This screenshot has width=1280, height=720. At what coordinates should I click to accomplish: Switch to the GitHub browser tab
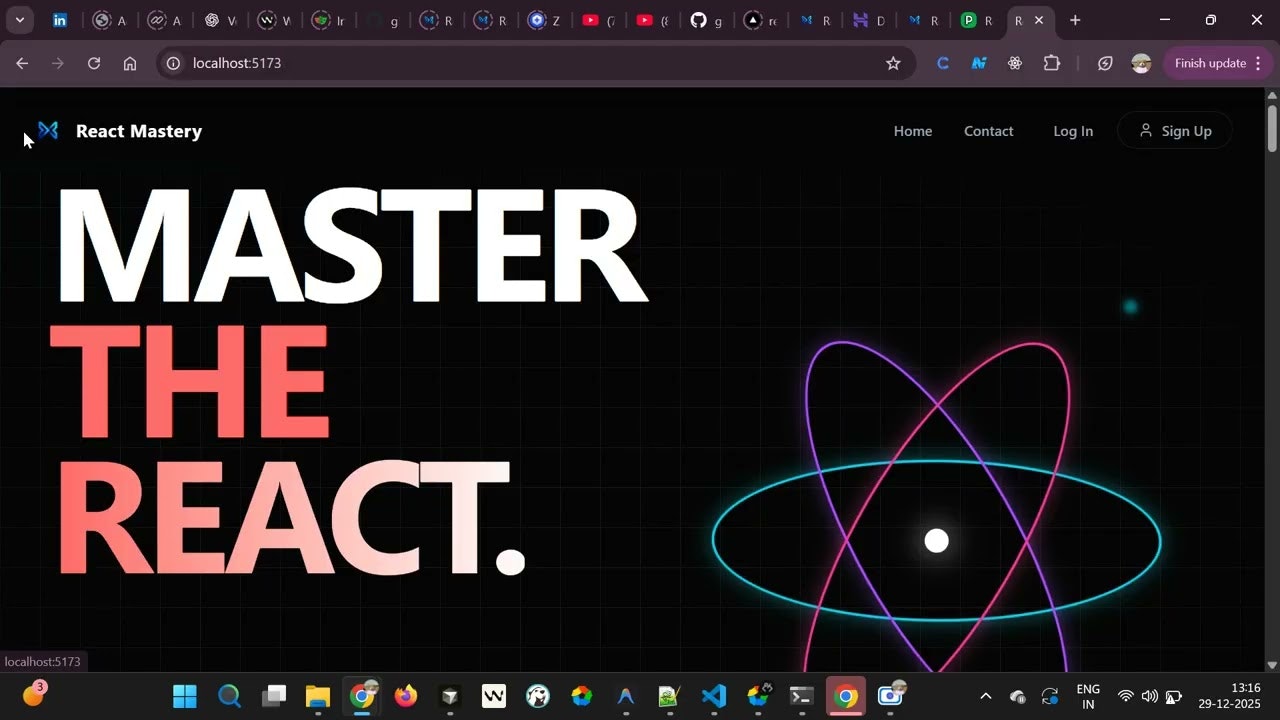pos(697,20)
